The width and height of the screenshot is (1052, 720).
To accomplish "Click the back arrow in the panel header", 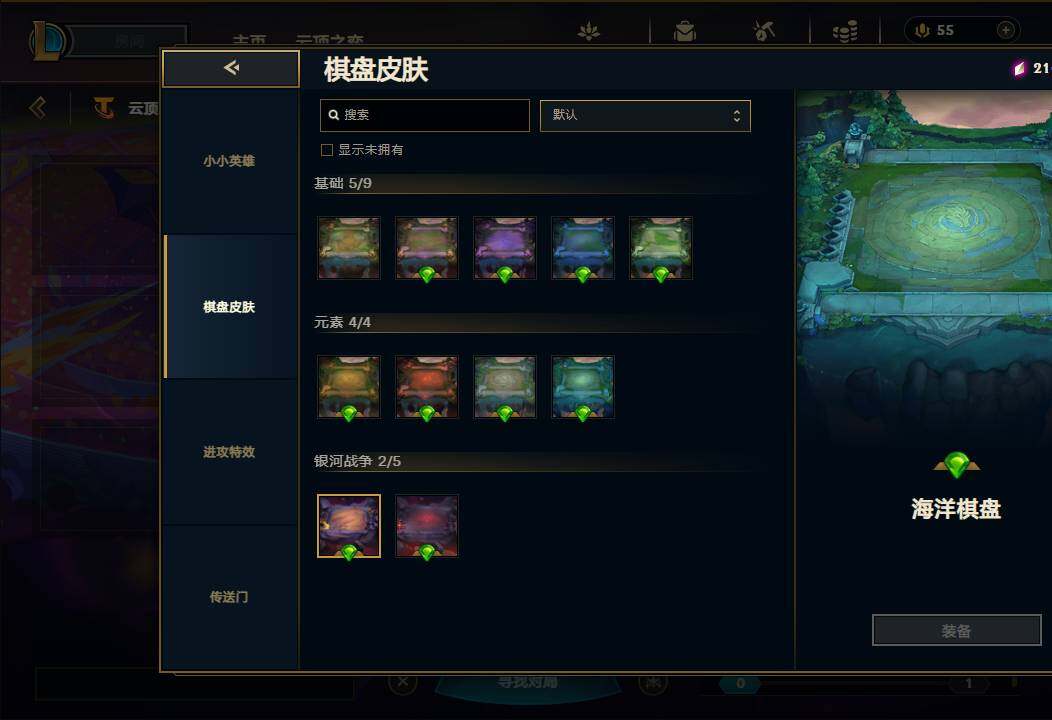I will click(x=231, y=68).
